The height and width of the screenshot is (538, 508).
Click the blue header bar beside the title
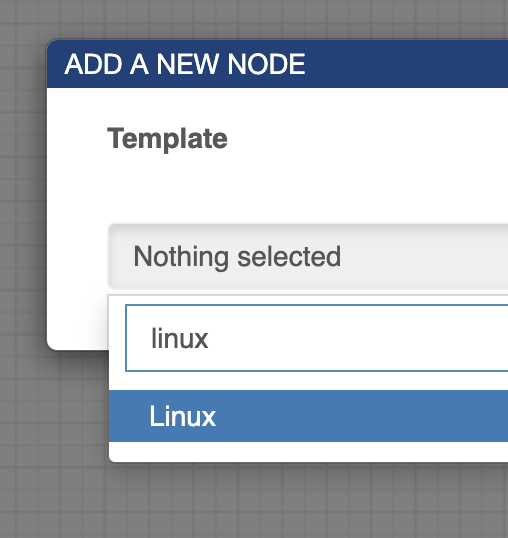coord(406,64)
